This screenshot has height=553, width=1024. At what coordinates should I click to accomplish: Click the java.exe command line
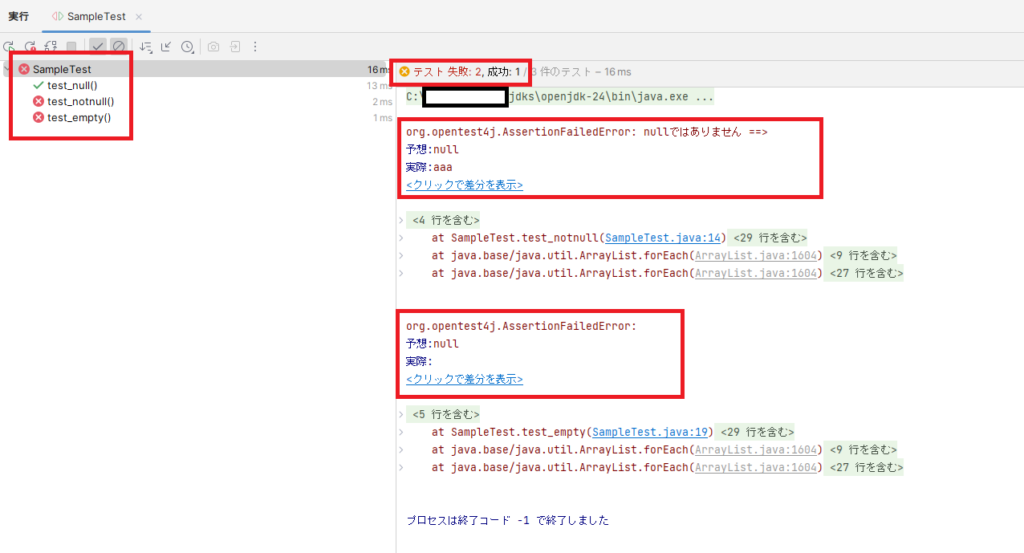(x=560, y=97)
